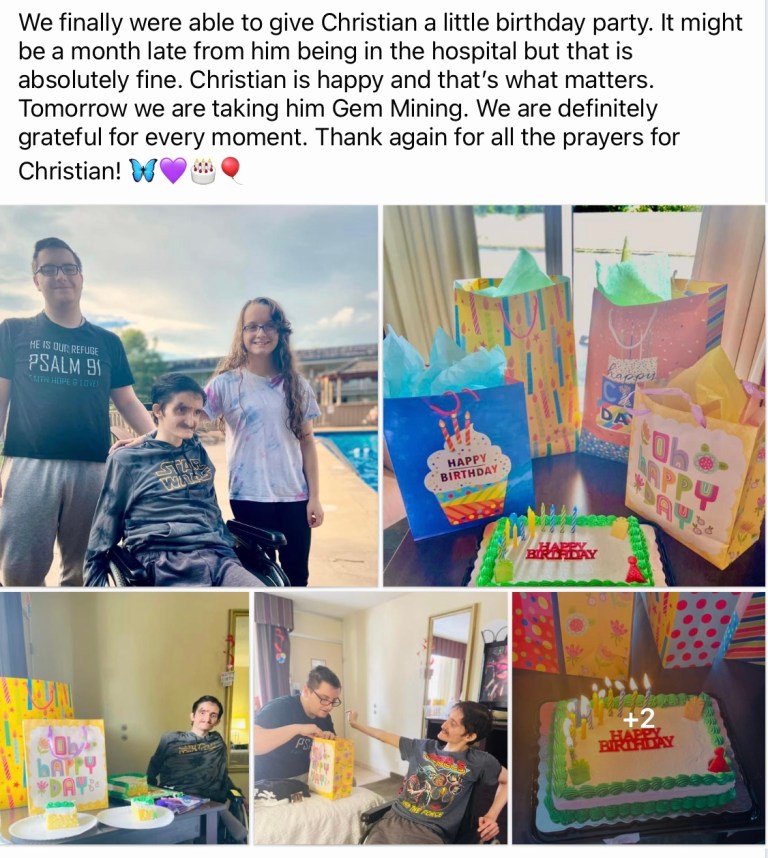Viewport: 768px width, 858px height.
Task: Open the gift bags and cake photo
Action: pyautogui.click(x=574, y=396)
